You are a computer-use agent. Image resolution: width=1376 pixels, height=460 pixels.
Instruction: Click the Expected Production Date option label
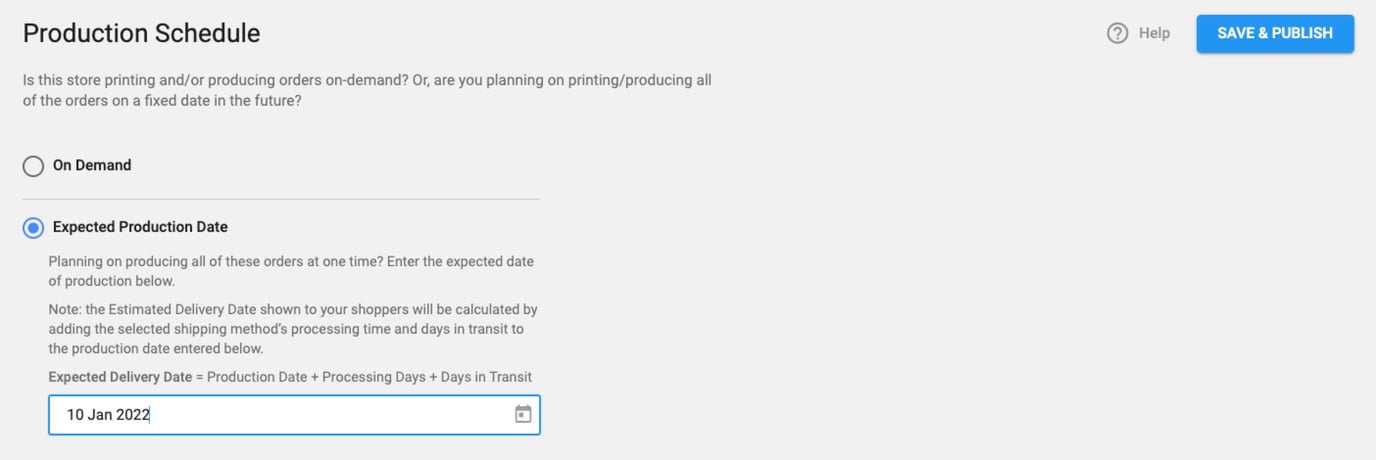click(x=140, y=227)
